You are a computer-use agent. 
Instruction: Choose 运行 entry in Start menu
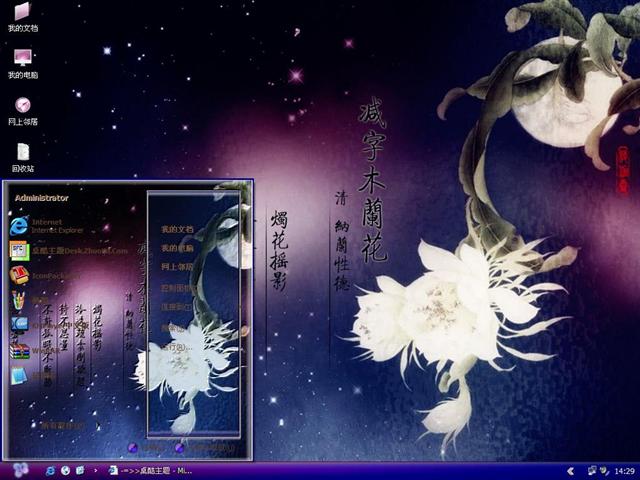pos(177,346)
